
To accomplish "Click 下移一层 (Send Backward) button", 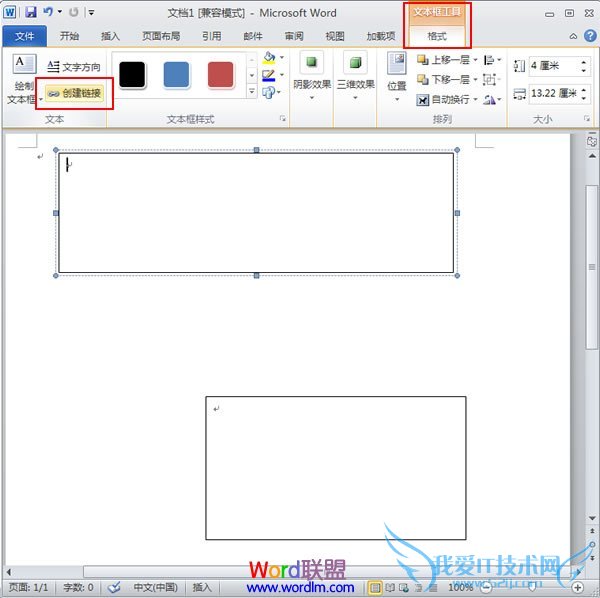I will pos(443,80).
